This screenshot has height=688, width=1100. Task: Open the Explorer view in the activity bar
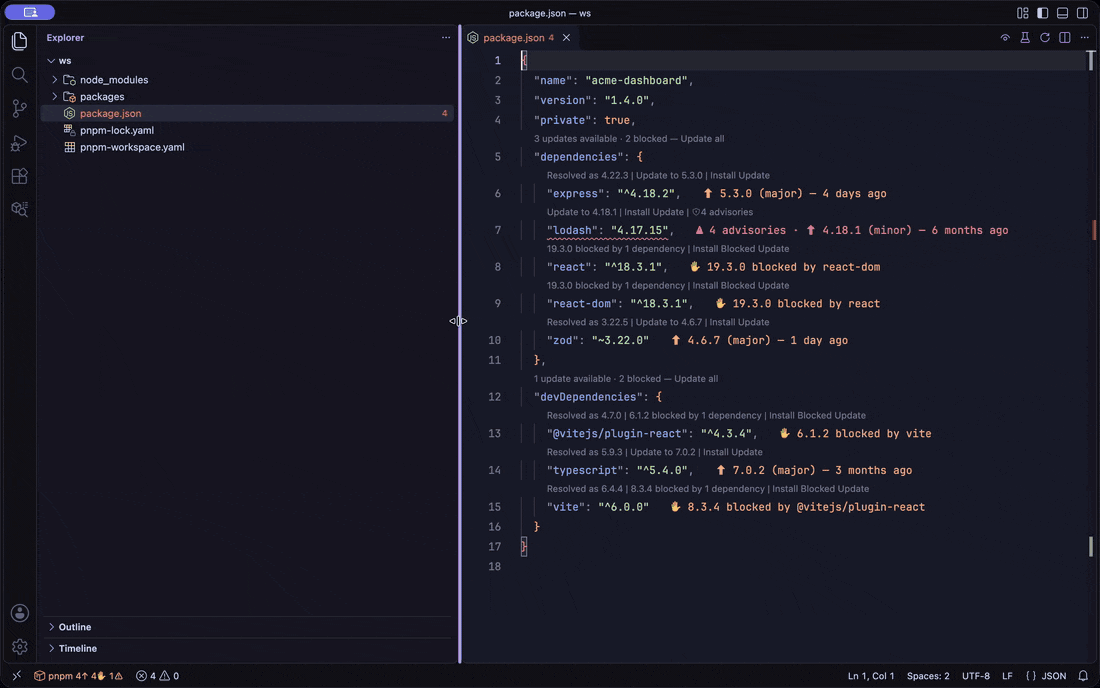coord(20,41)
